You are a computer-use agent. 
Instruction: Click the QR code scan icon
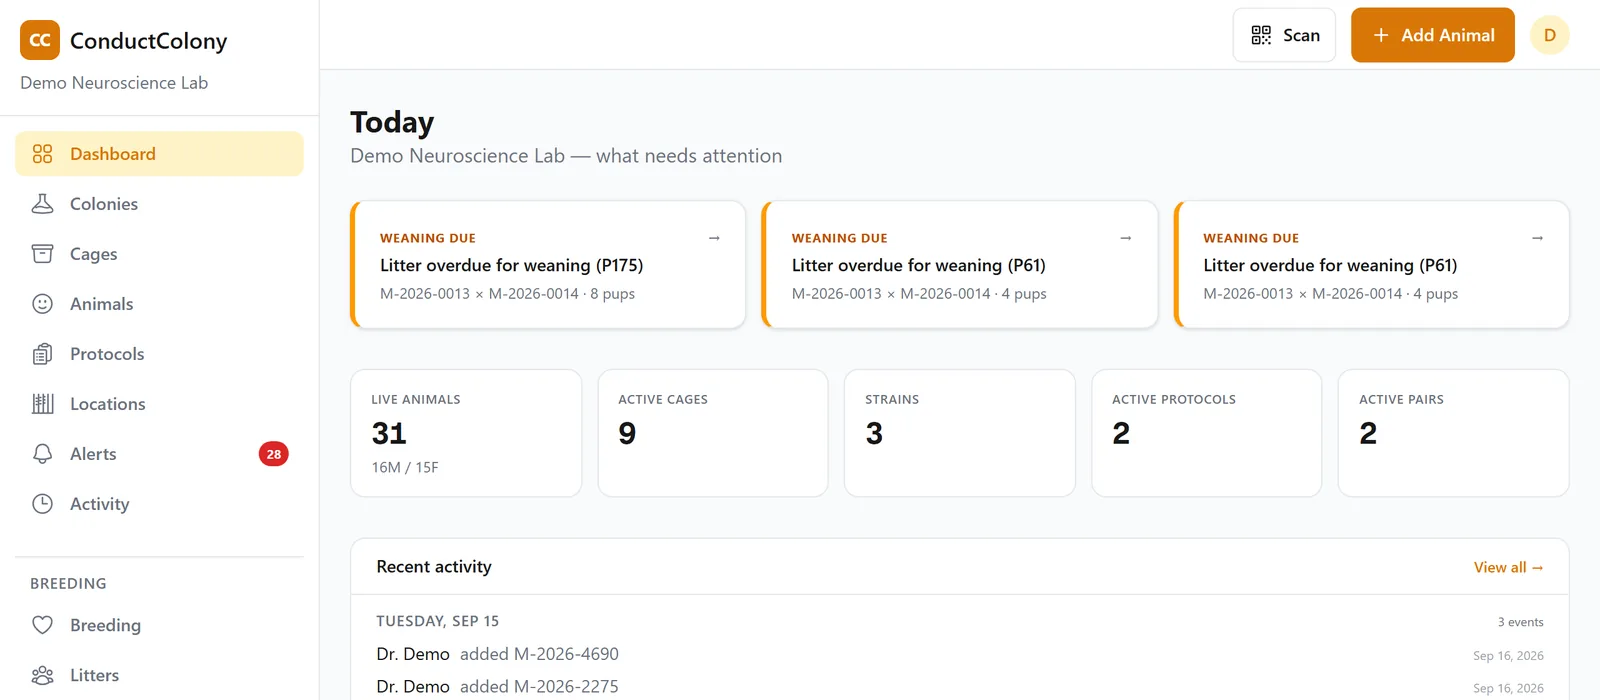pos(1261,35)
